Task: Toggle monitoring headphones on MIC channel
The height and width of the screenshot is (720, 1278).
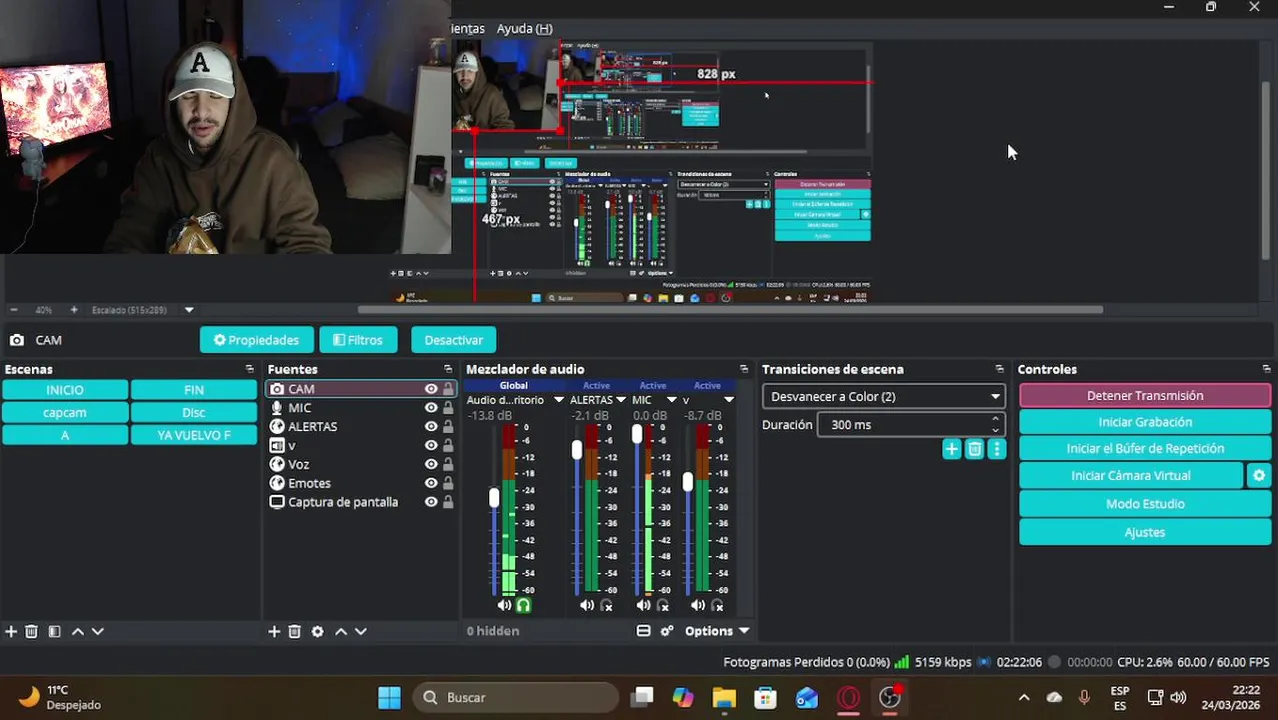Action: 662,605
